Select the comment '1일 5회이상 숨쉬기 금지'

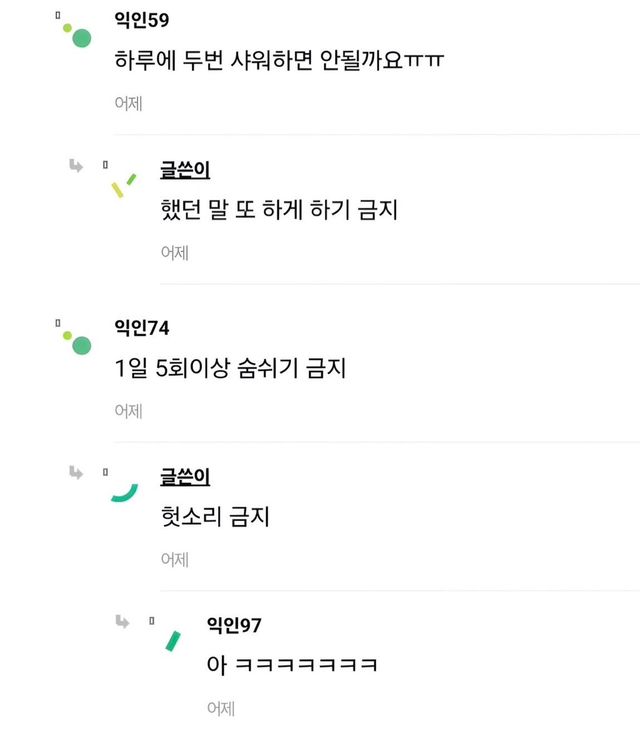point(231,368)
